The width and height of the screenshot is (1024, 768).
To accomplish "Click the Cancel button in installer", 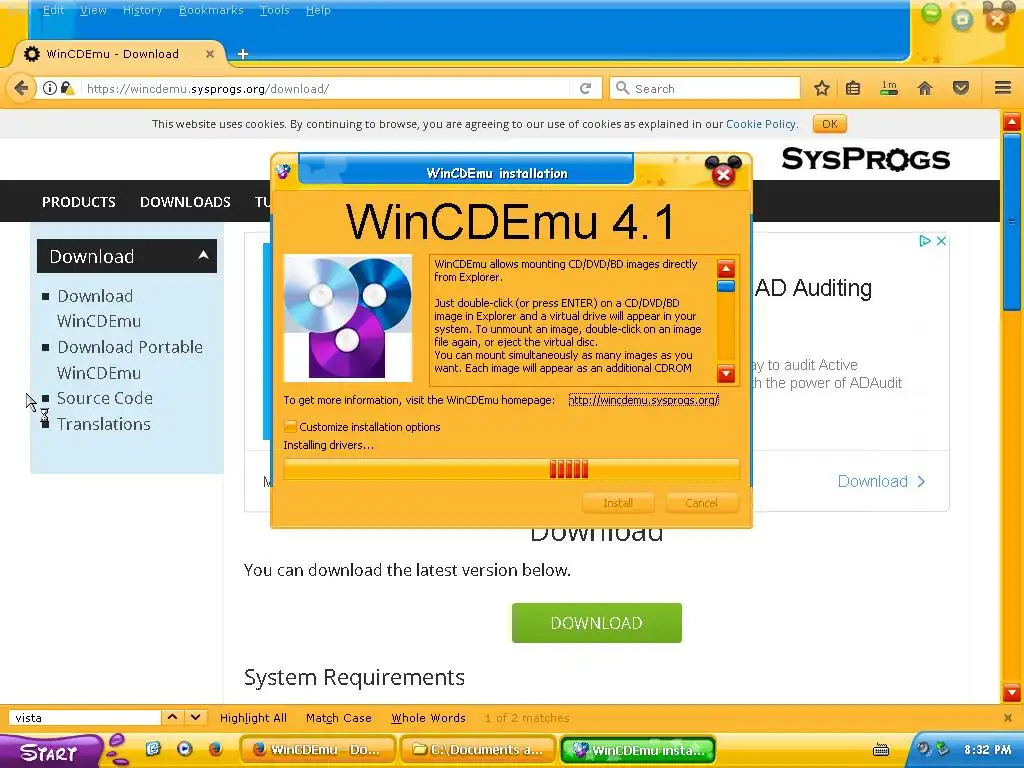I will point(702,503).
